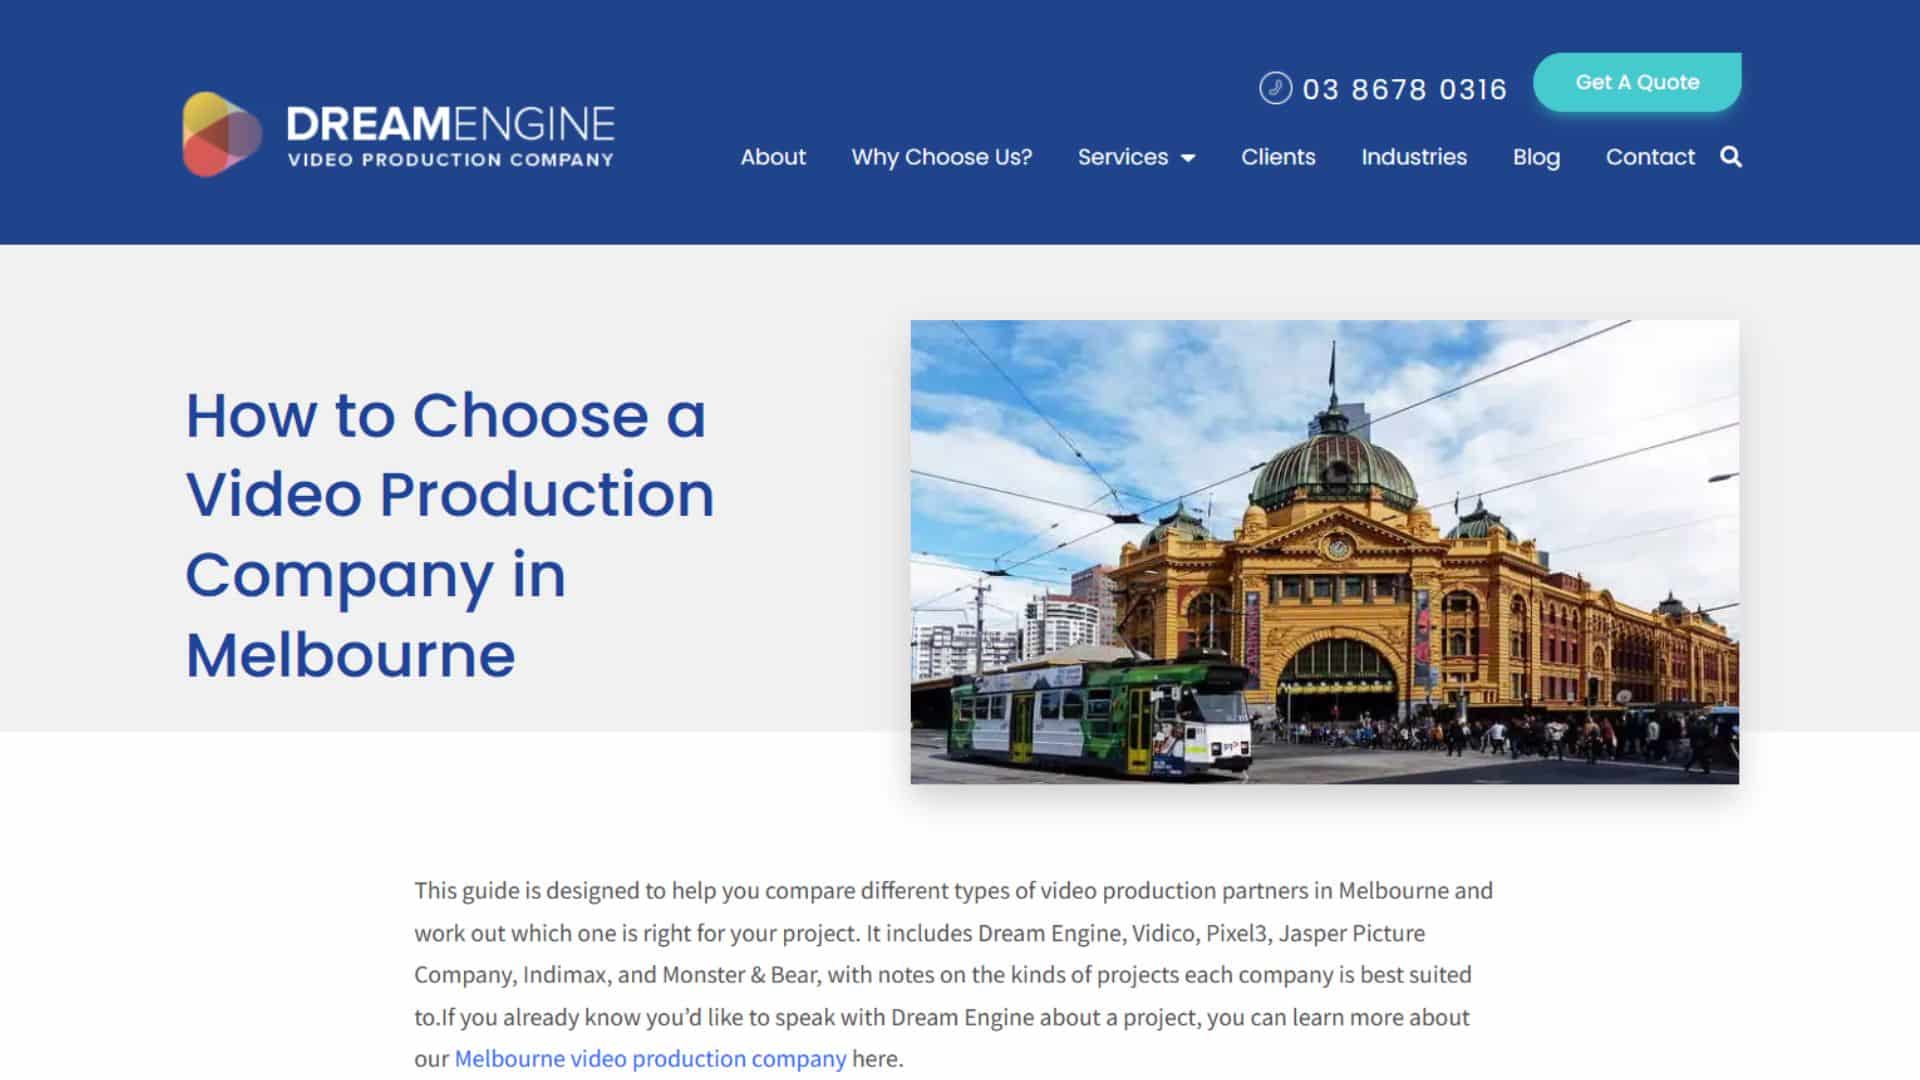This screenshot has height=1080, width=1920.
Task: Click the Get A Quote button
Action: [x=1637, y=82]
